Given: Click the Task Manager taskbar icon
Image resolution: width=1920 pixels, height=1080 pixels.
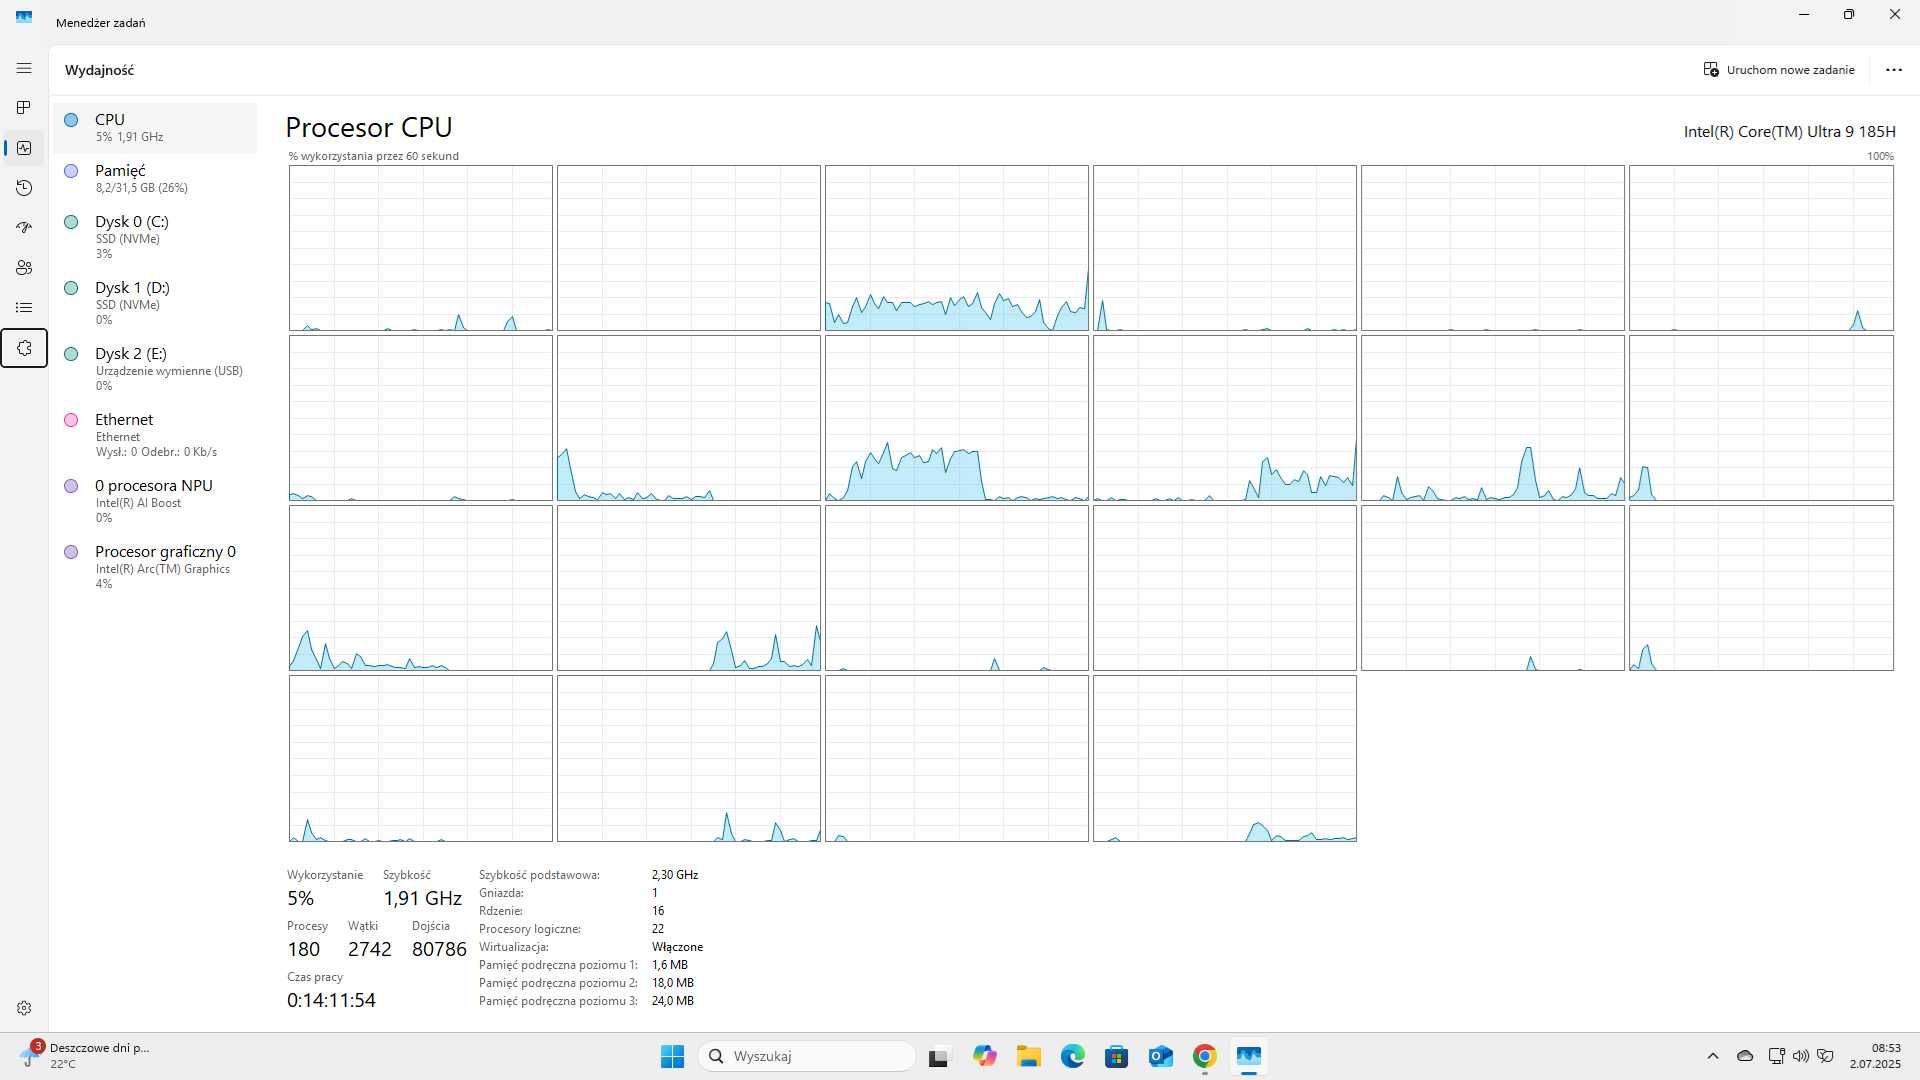Looking at the screenshot, I should (1248, 1056).
